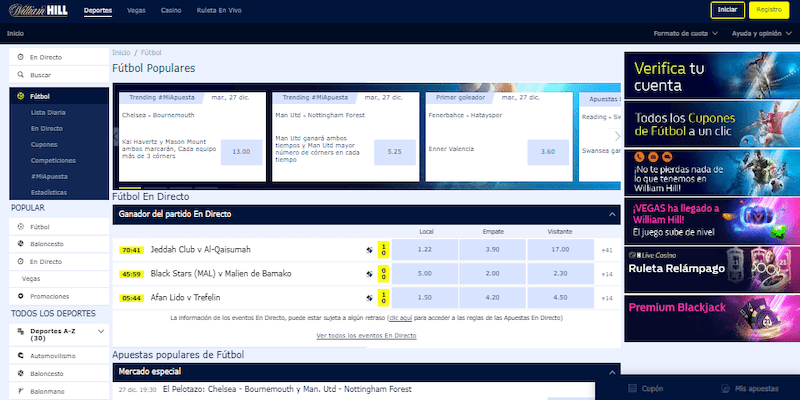Switch to the Vegas tab
Image resolution: width=800 pixels, height=400 pixels.
(x=136, y=10)
